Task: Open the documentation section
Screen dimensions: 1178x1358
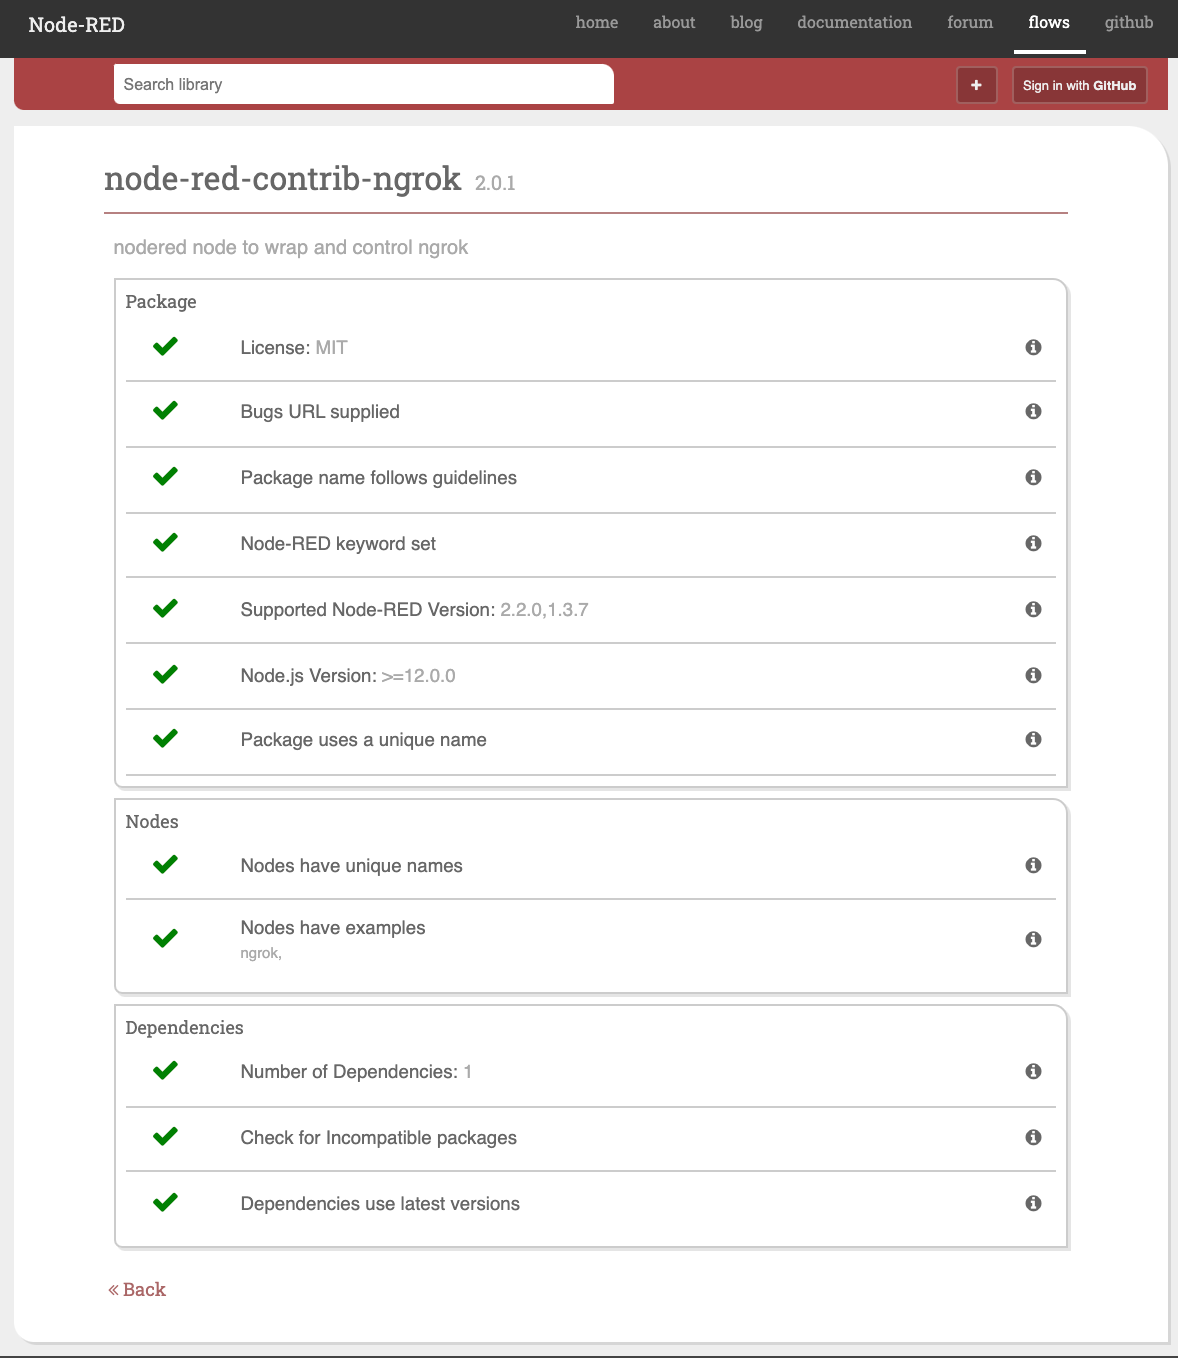Action: pos(854,22)
